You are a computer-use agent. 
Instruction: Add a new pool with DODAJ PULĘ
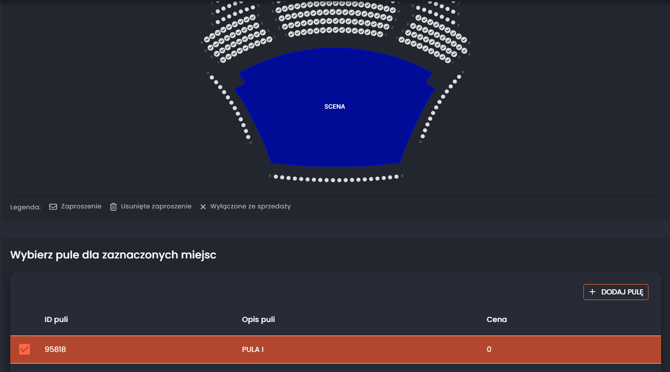point(616,292)
